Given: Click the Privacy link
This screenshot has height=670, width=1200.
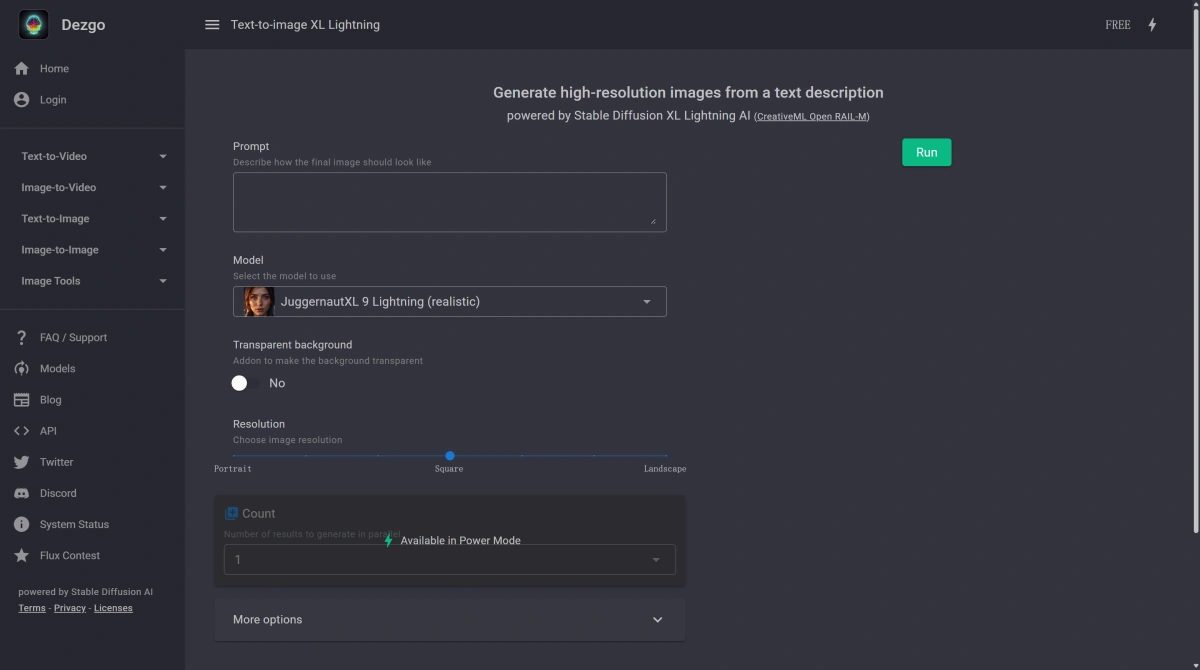Looking at the screenshot, I should click(70, 608).
